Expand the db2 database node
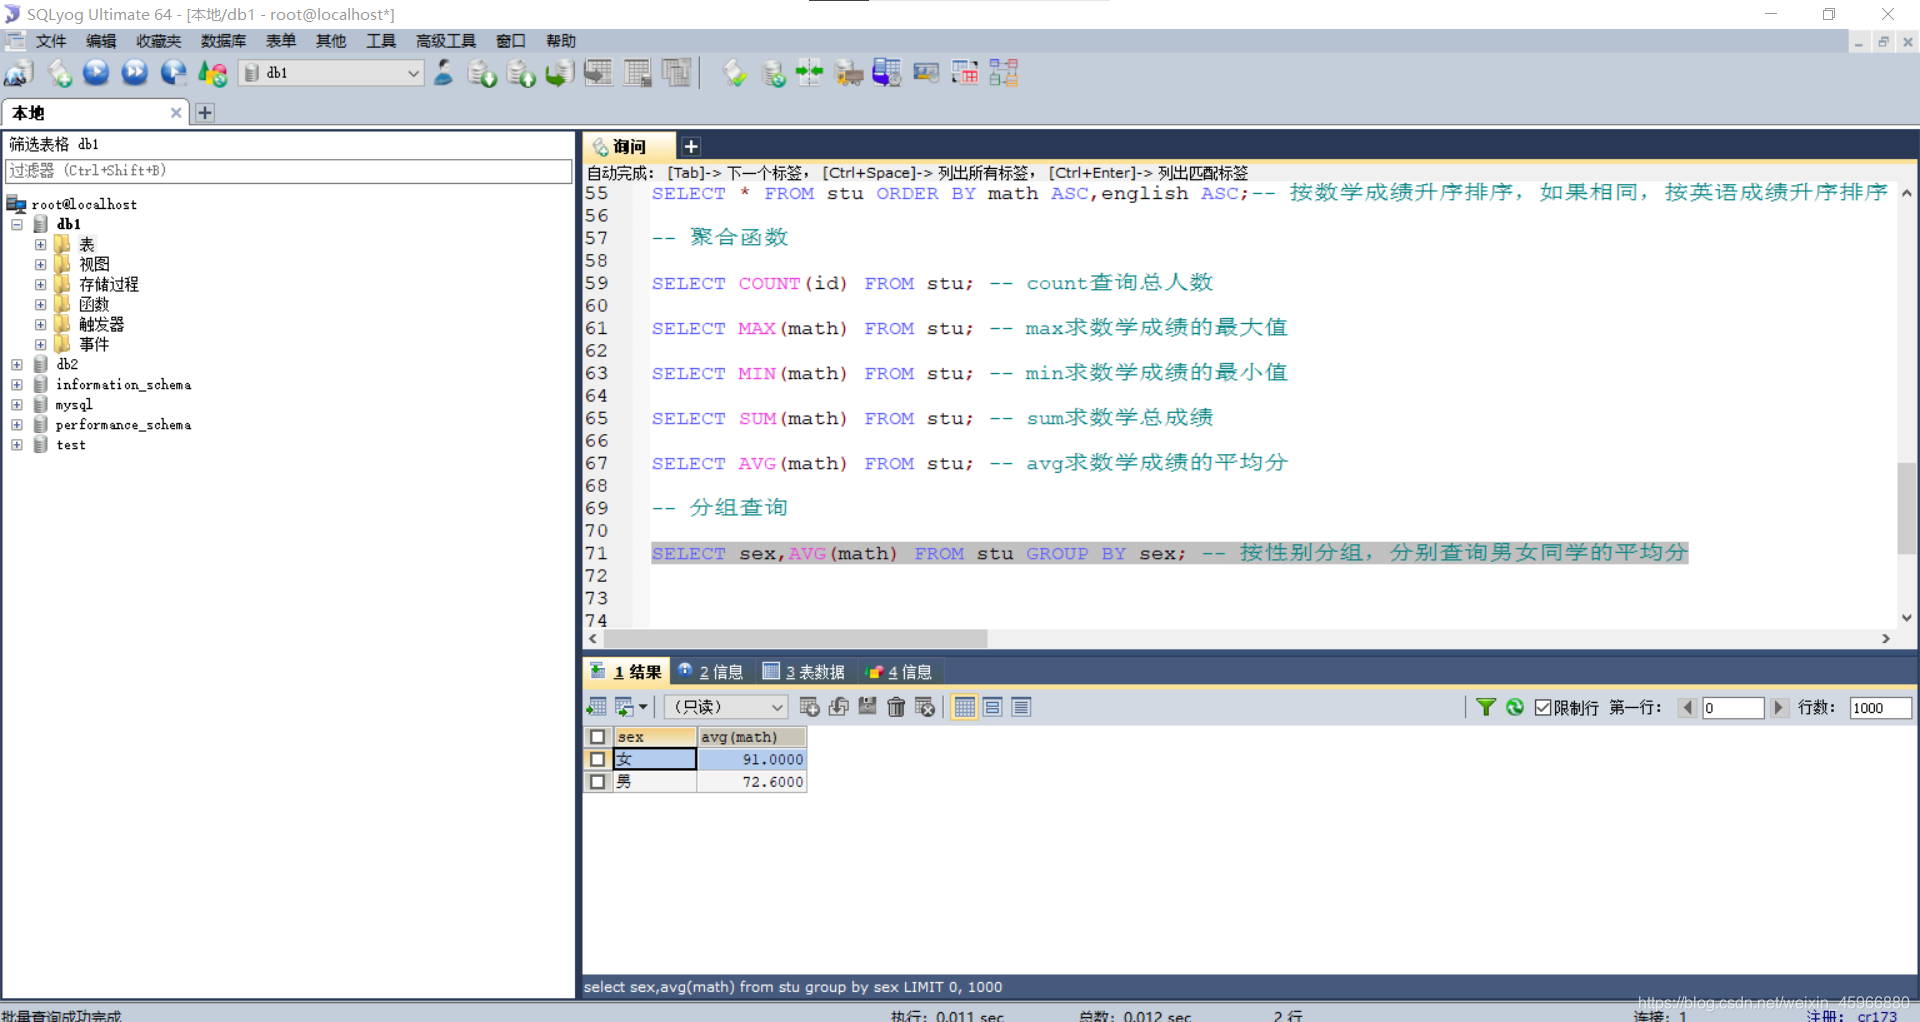 point(17,364)
